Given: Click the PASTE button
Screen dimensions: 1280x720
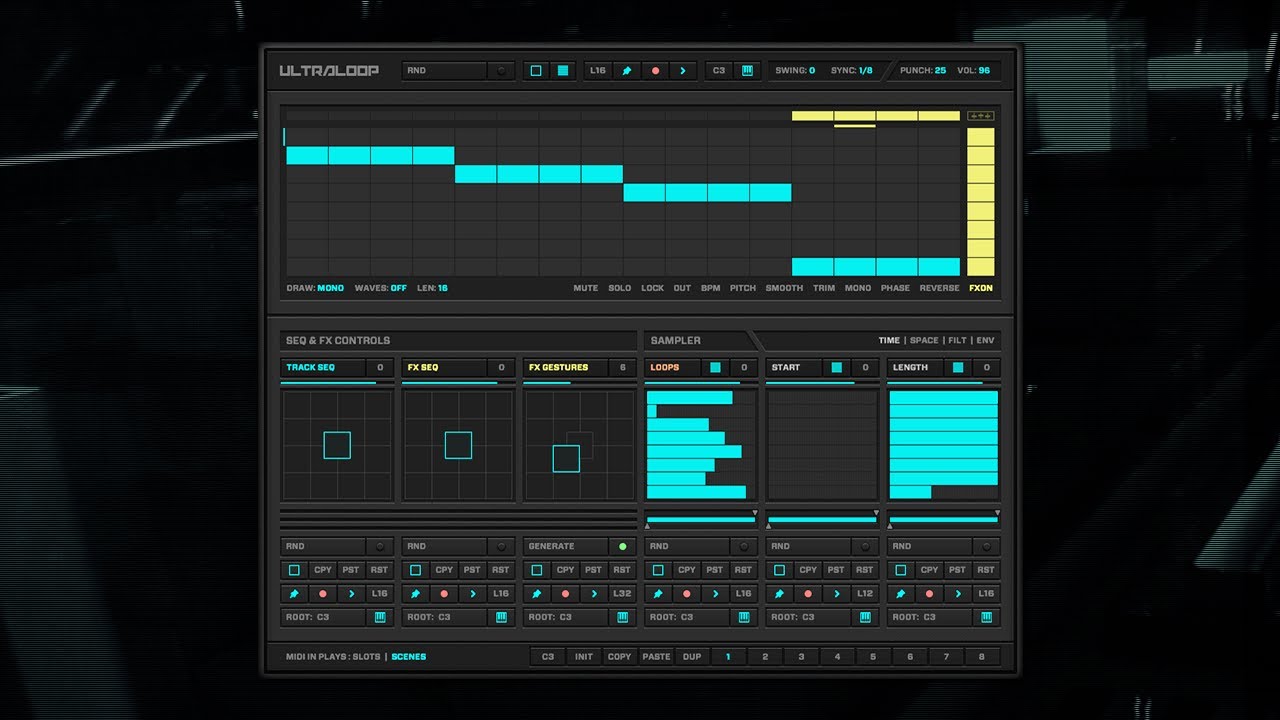Looking at the screenshot, I should coord(656,657).
